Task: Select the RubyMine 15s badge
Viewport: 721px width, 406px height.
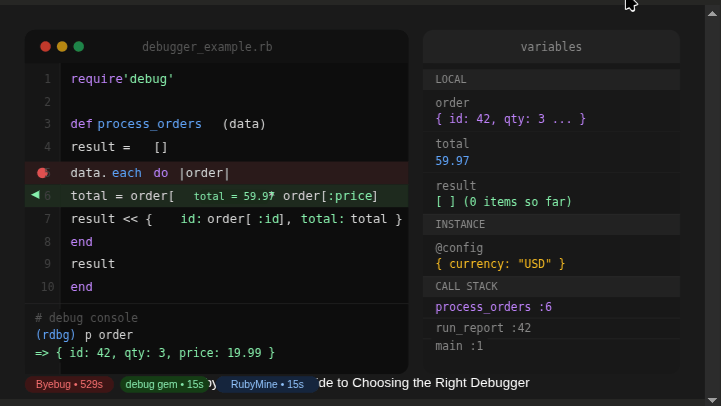Action: pos(267,384)
